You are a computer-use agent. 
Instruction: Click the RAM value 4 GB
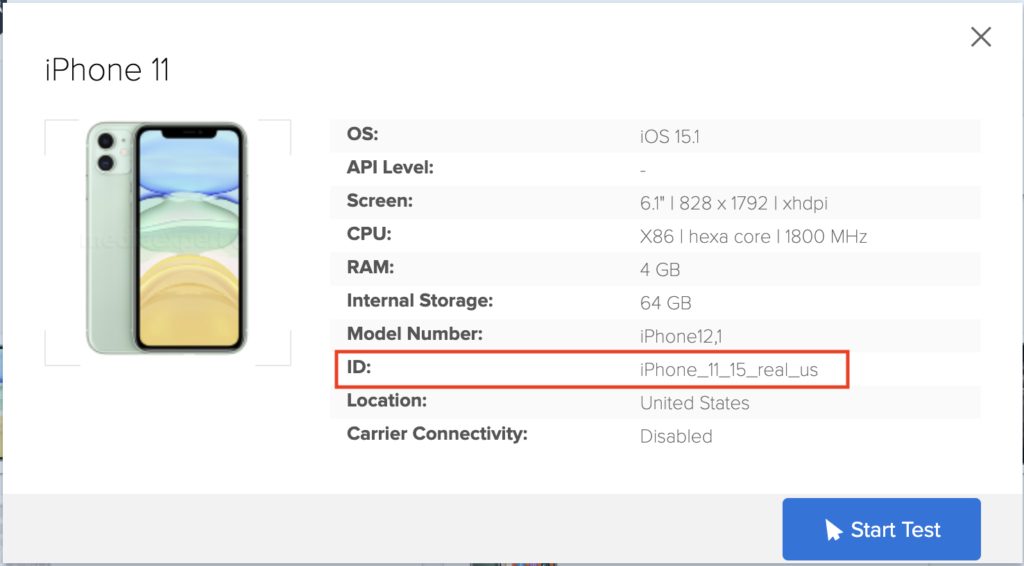tap(660, 270)
